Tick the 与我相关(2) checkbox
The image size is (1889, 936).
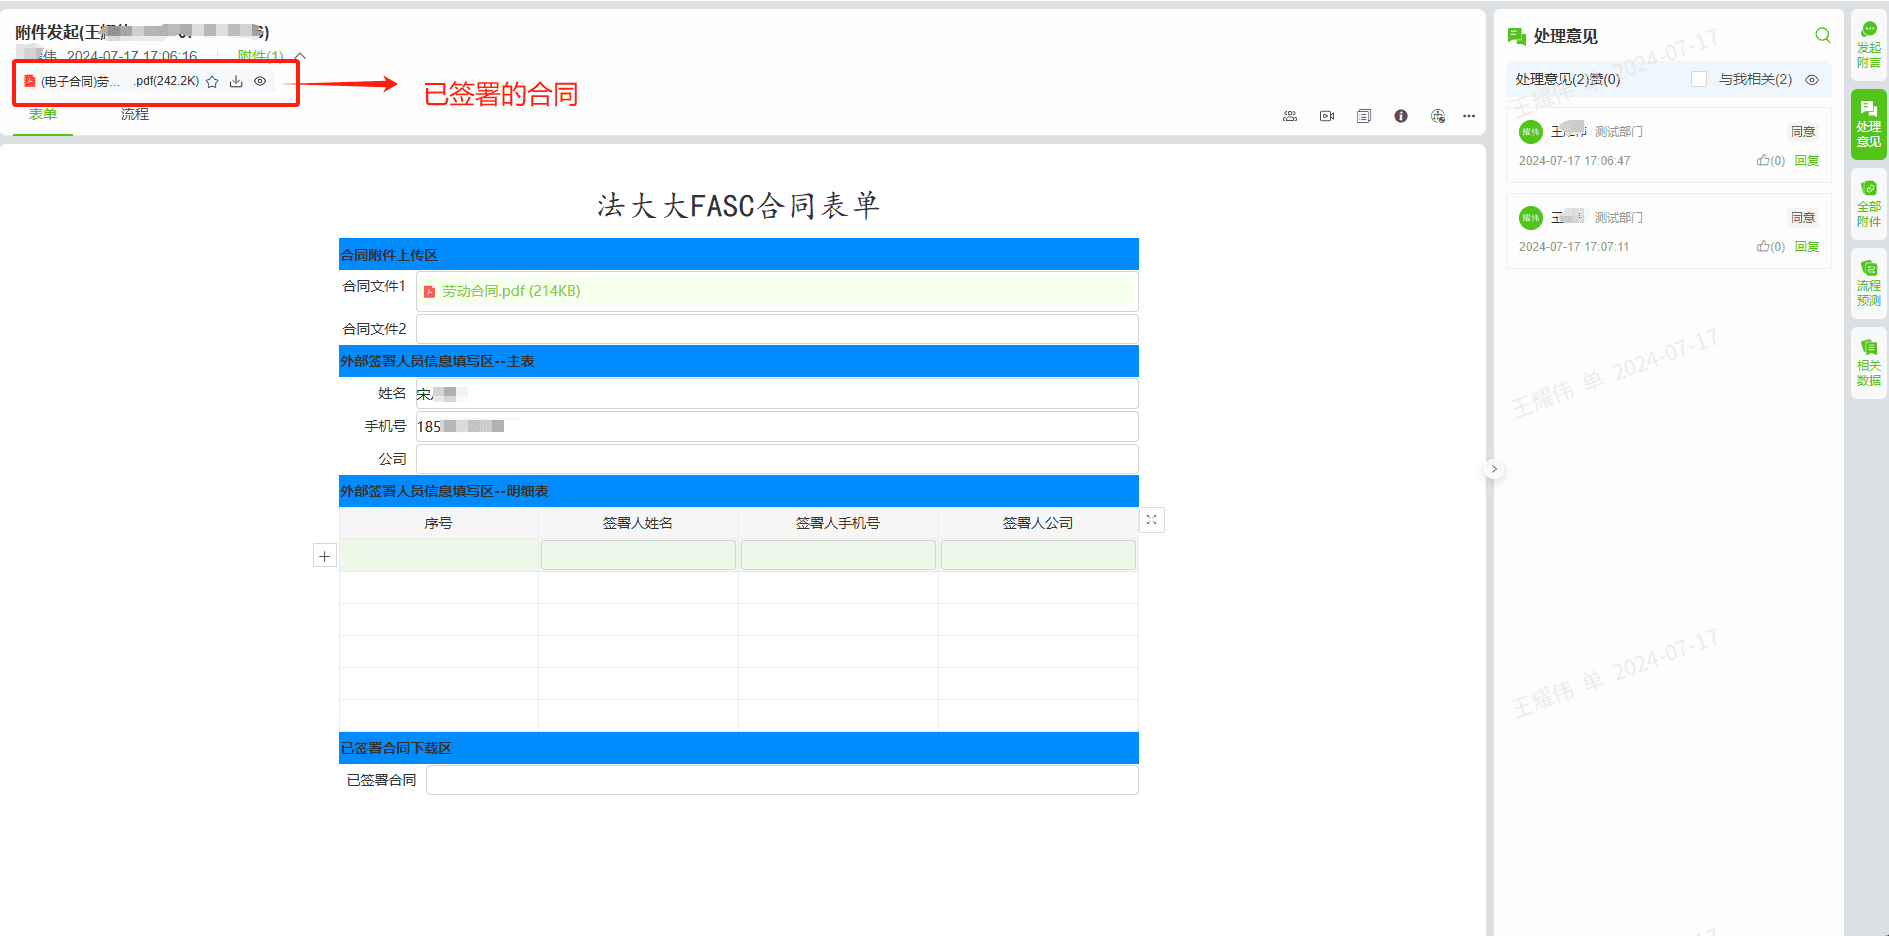[1699, 79]
